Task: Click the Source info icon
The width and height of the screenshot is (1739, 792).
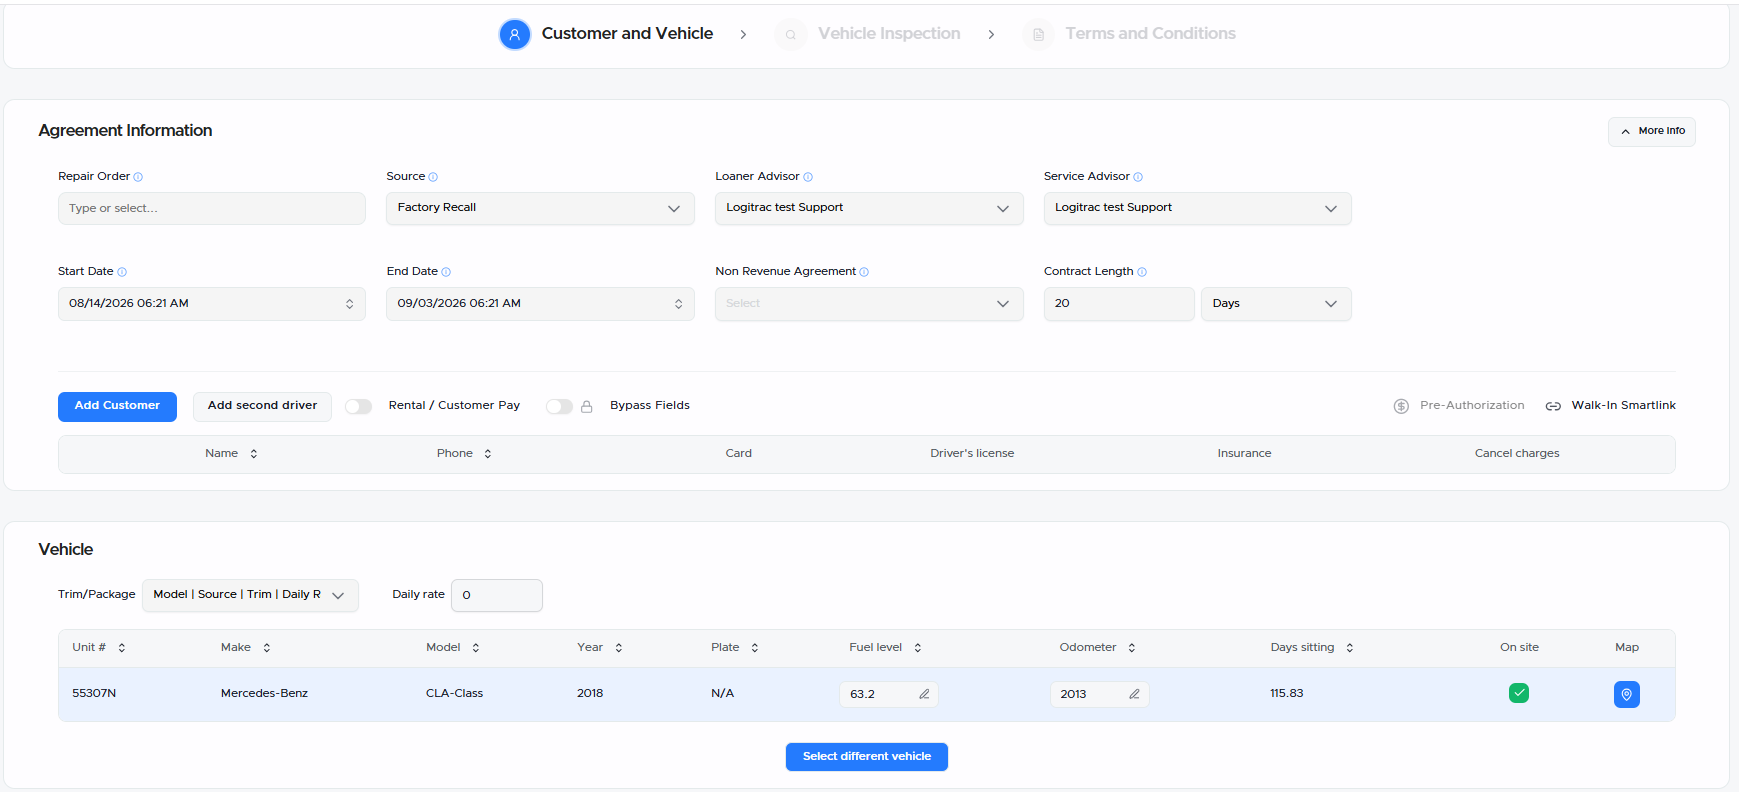Action: [x=433, y=177]
